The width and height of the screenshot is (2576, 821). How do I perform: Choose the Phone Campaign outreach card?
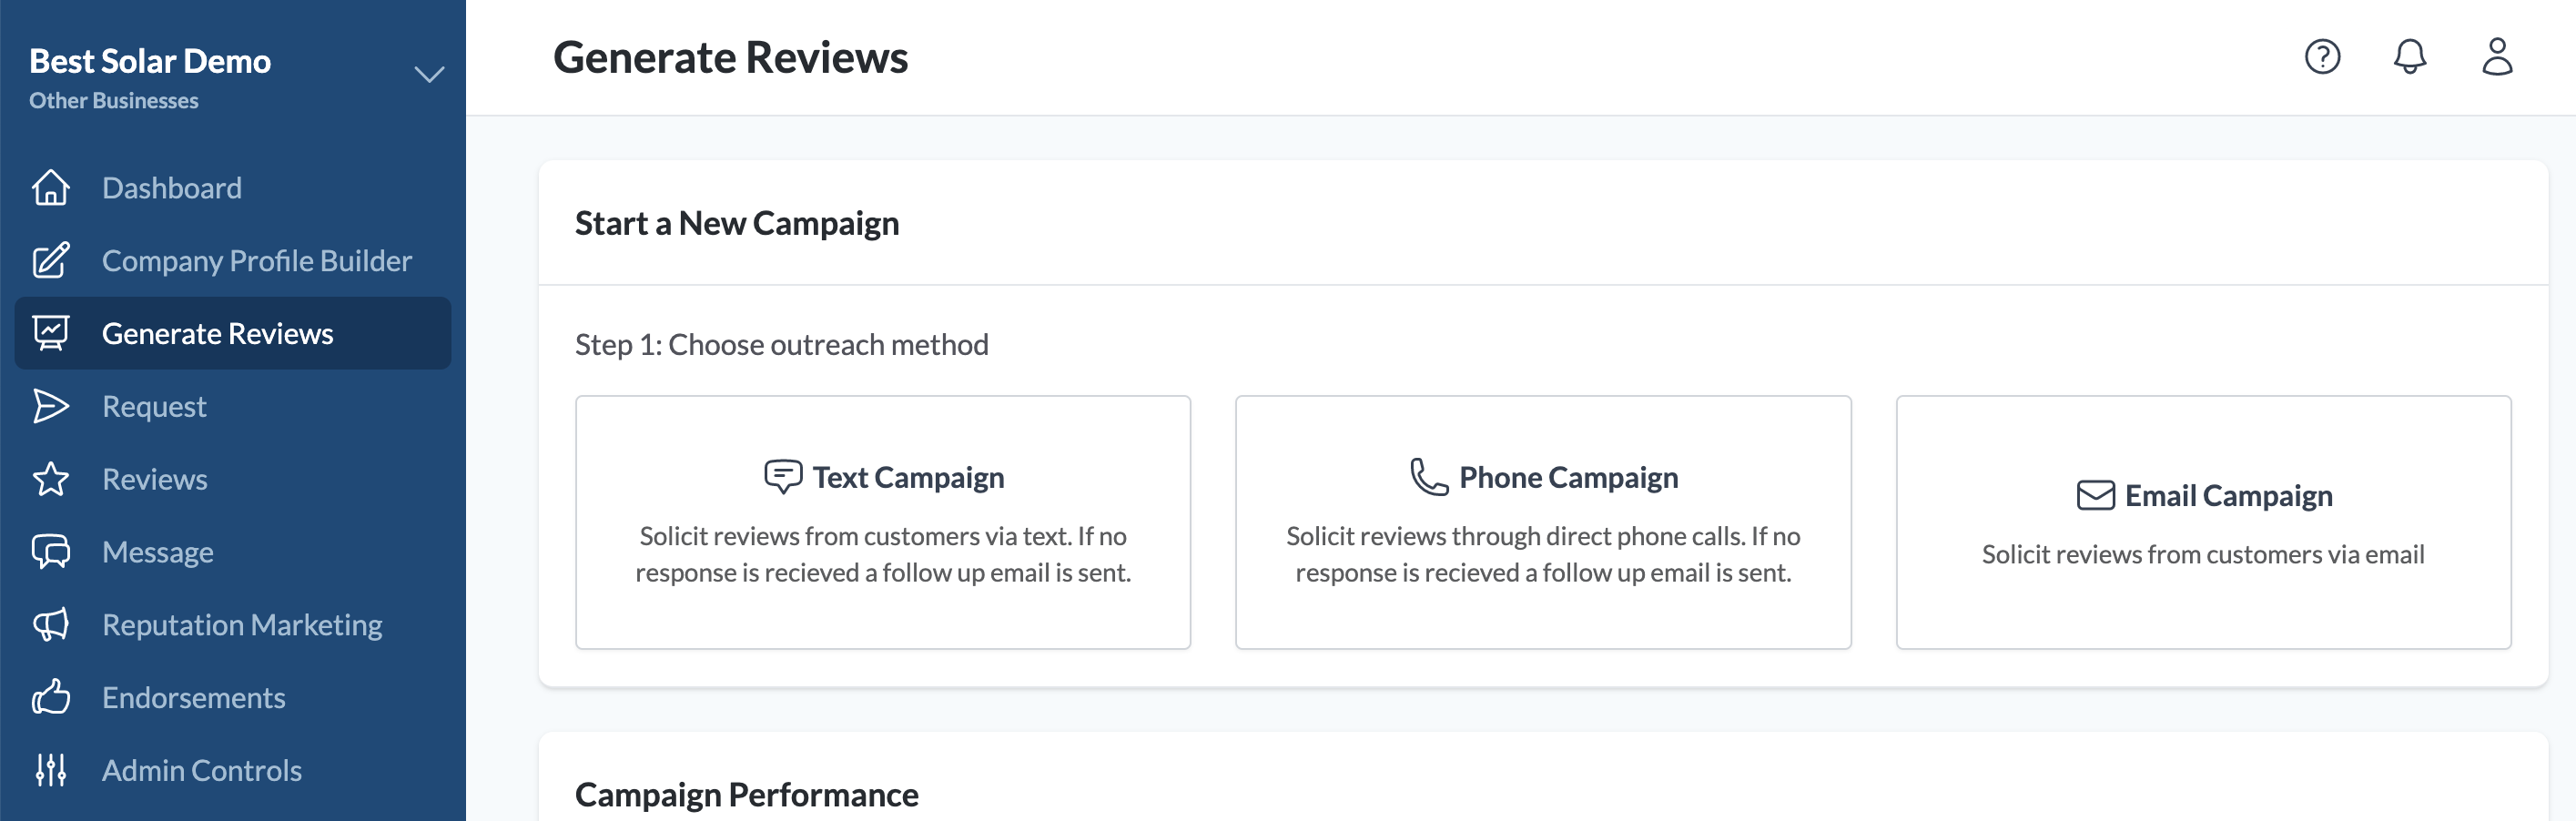[x=1543, y=522]
